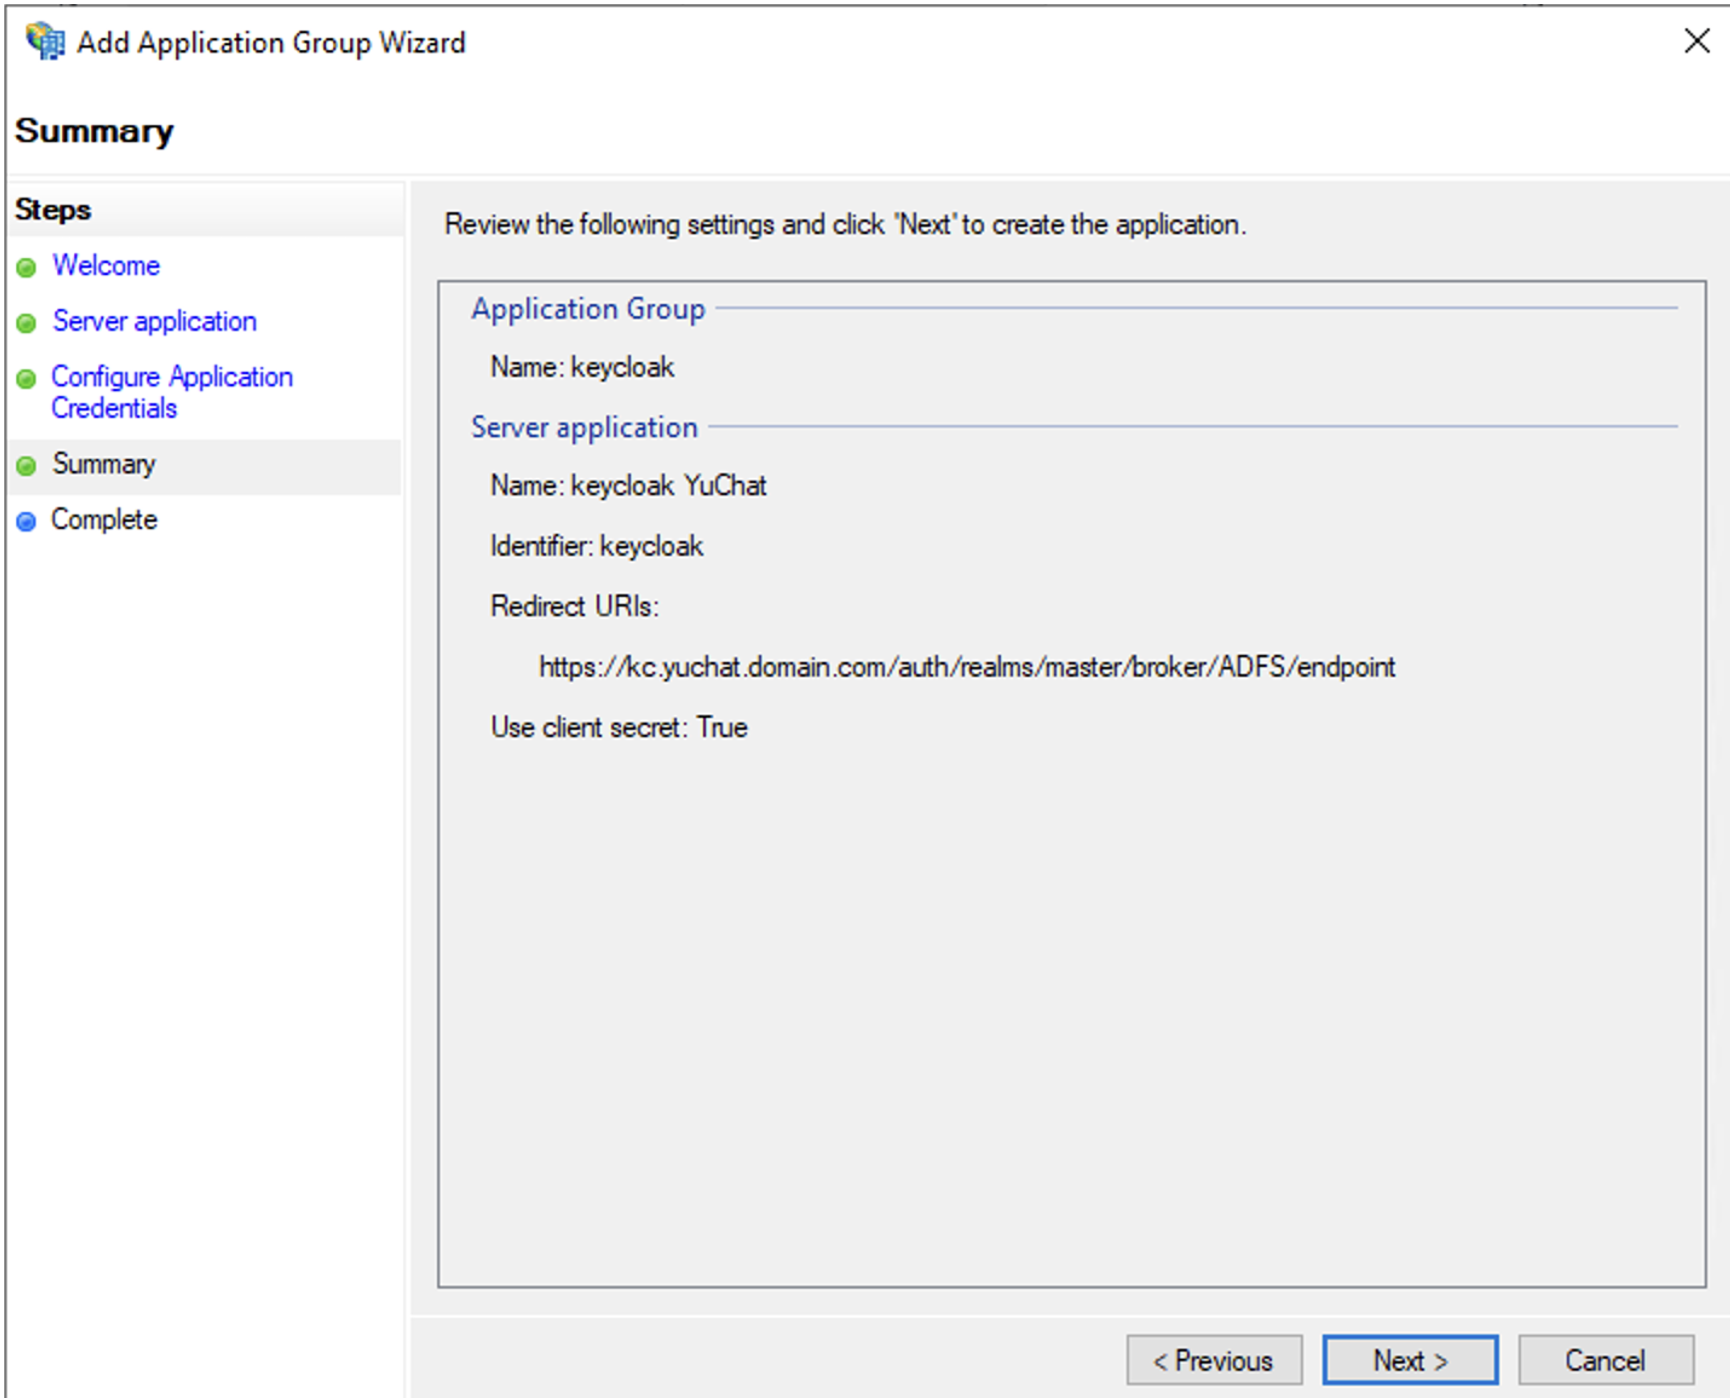1730x1398 pixels.
Task: Click the green bullet beside Server application
Action: pos(27,323)
